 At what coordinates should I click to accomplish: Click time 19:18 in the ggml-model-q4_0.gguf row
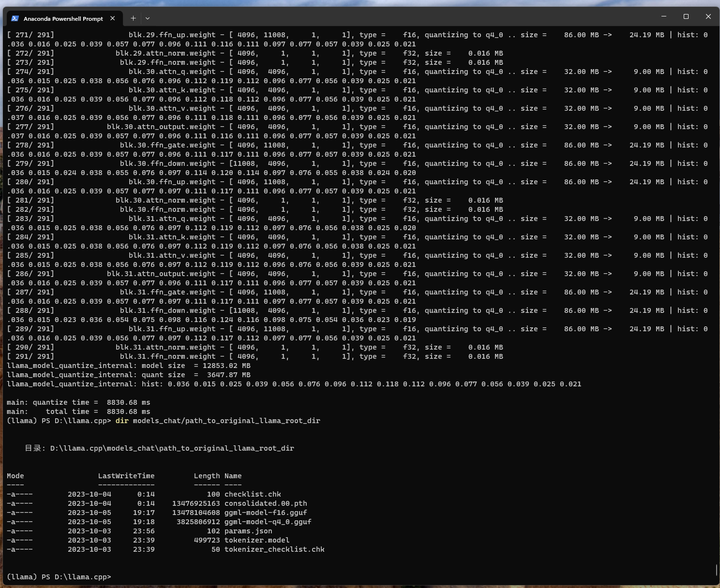point(144,522)
